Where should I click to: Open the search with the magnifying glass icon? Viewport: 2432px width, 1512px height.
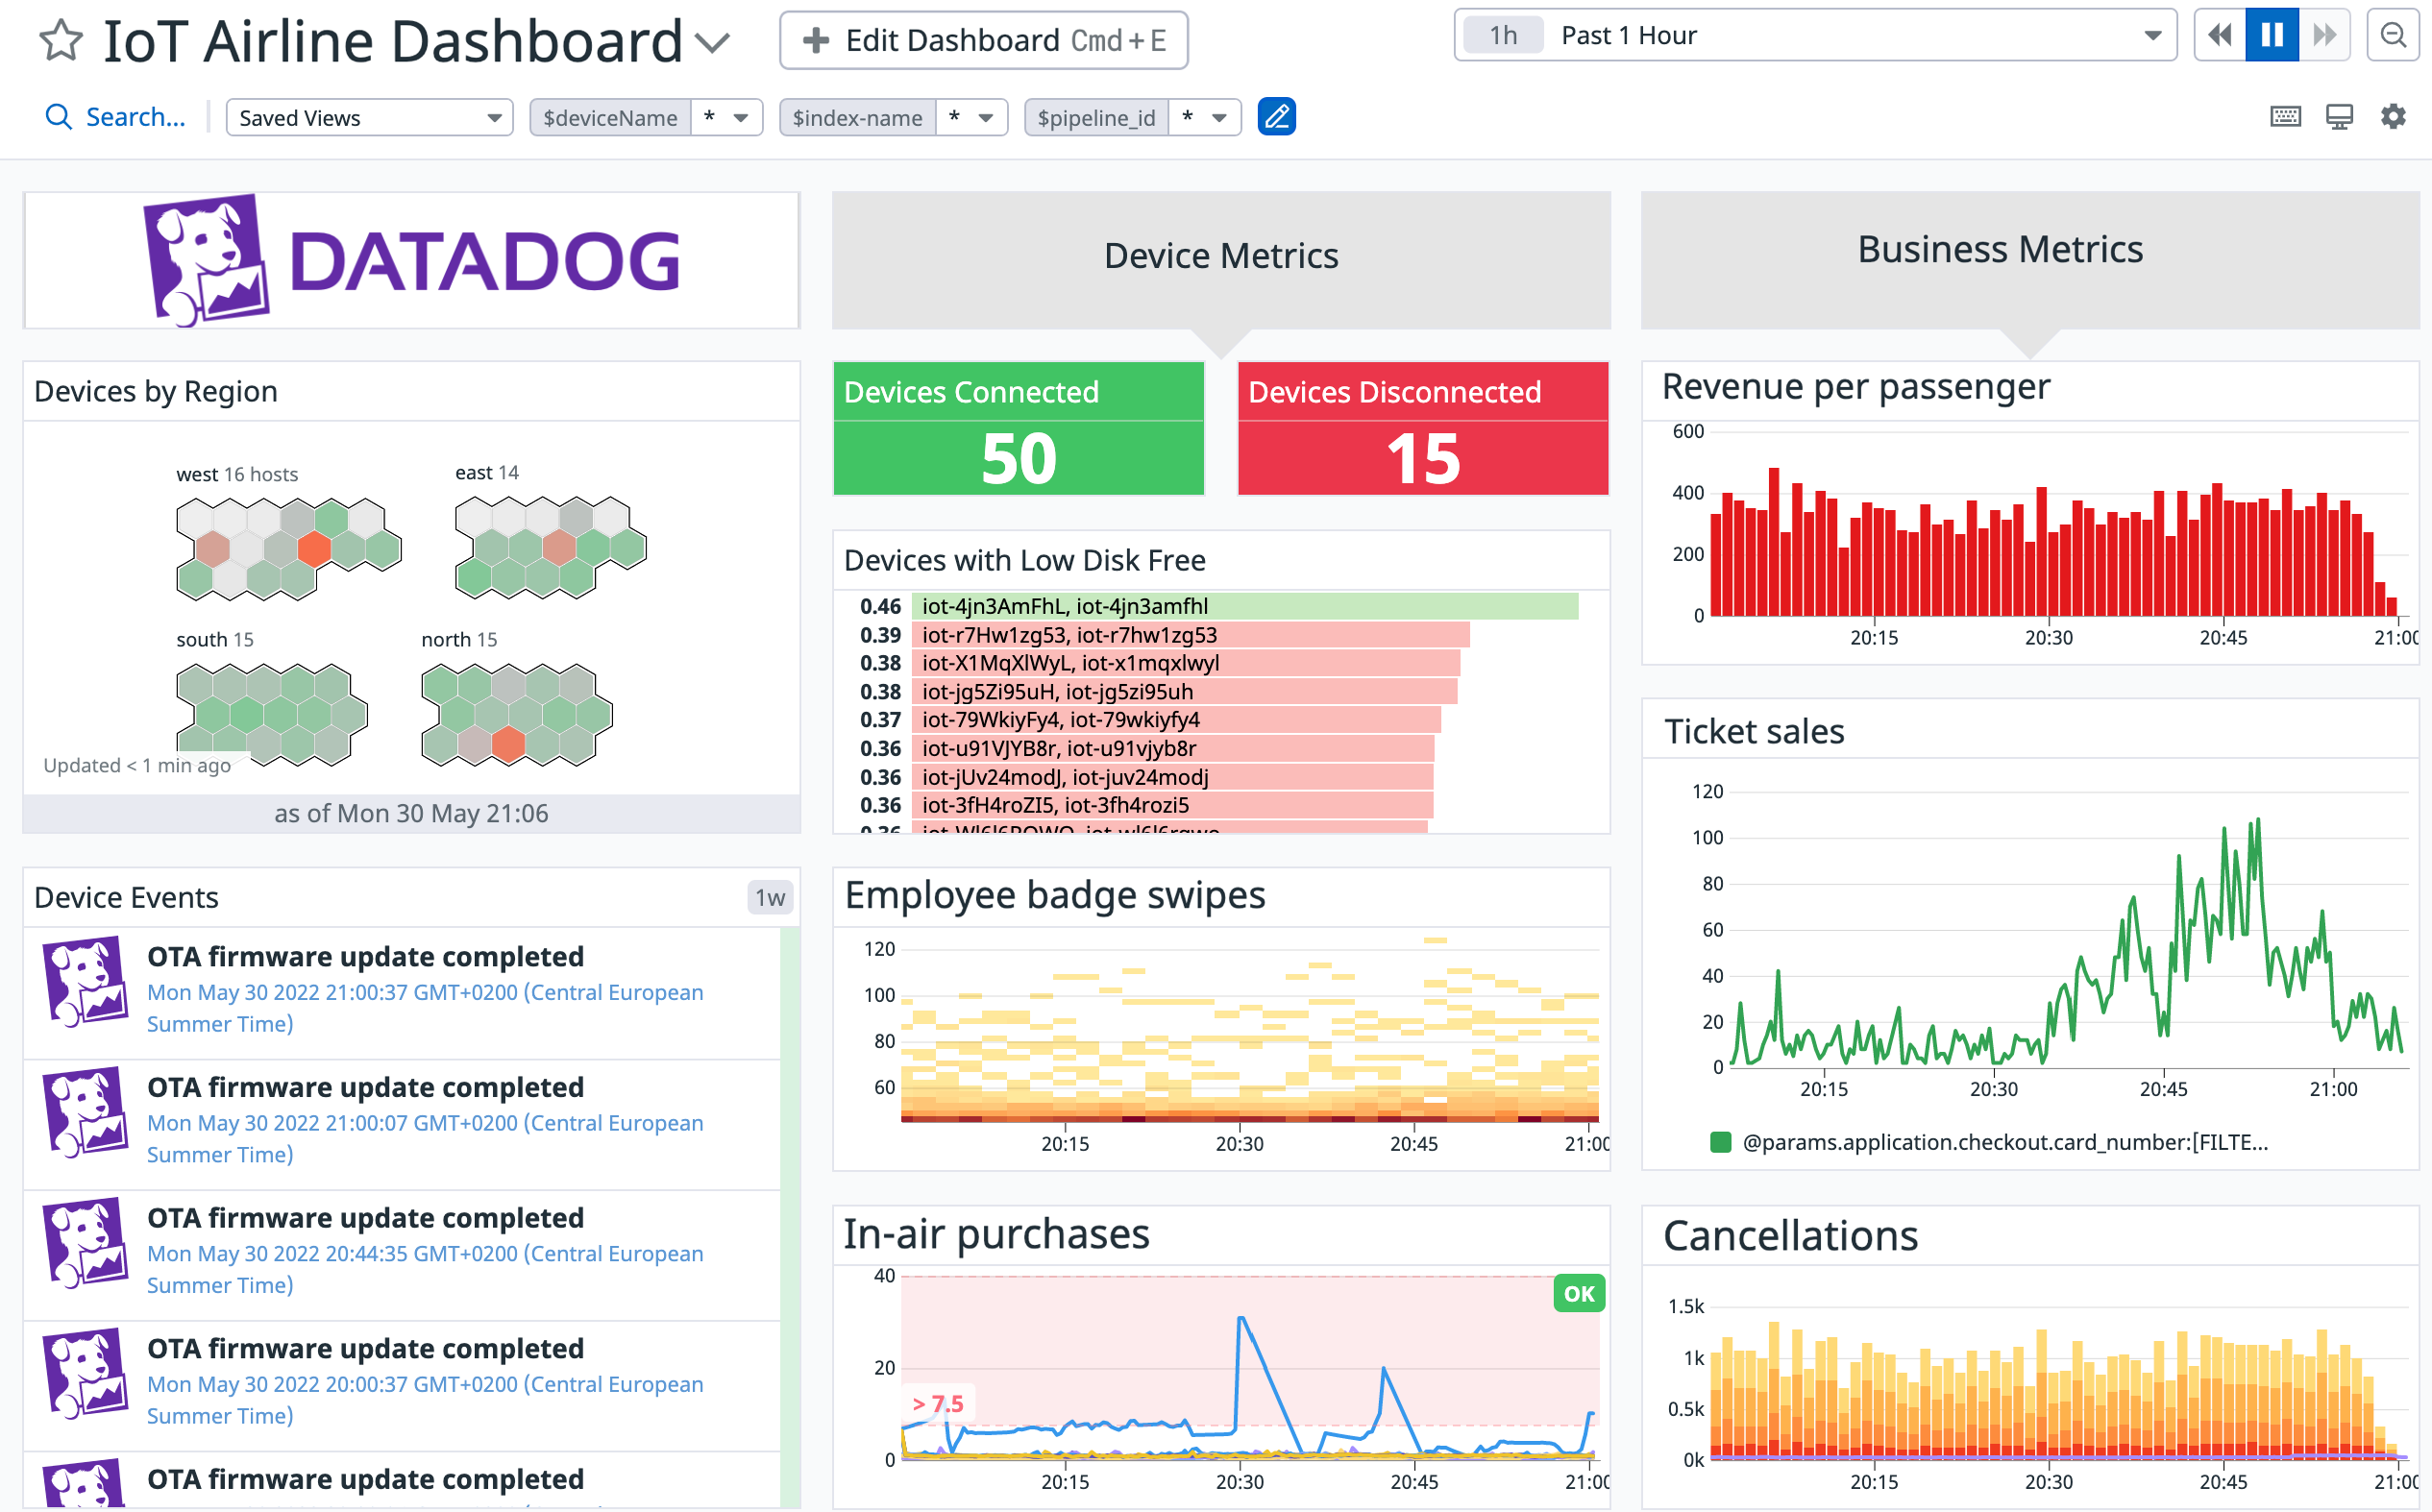(x=58, y=116)
